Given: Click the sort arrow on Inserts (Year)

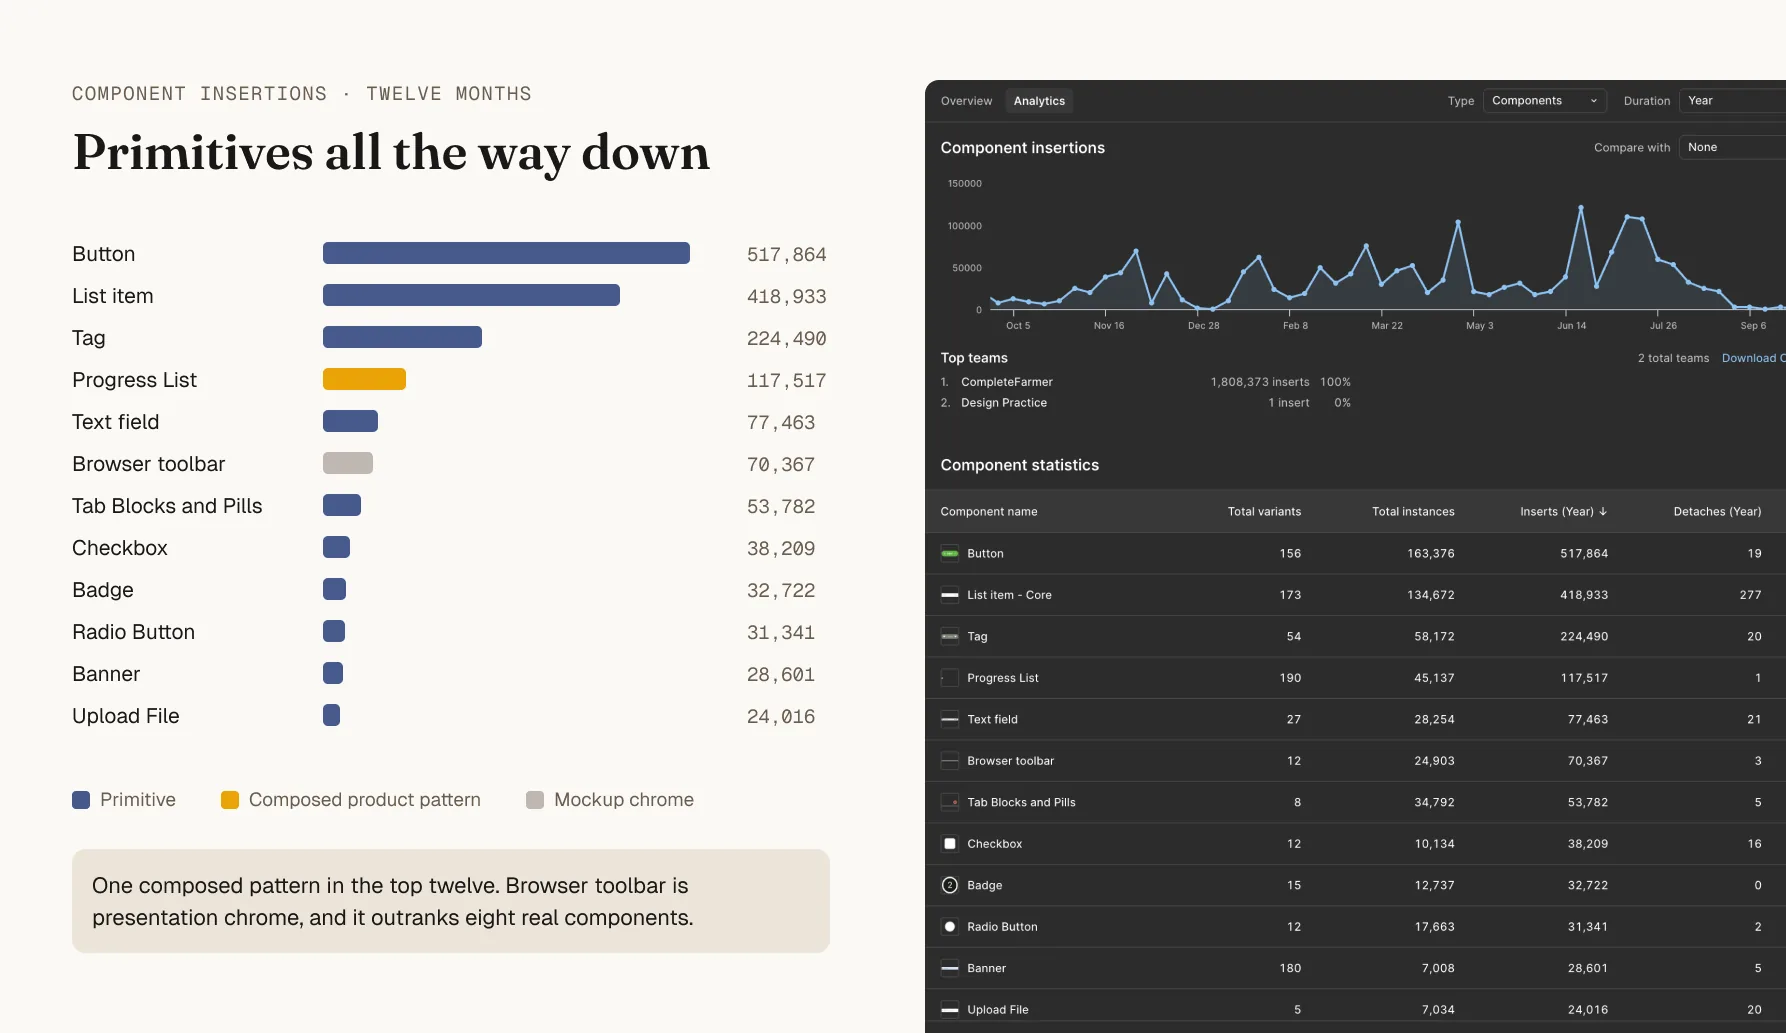Looking at the screenshot, I should click(x=1603, y=511).
